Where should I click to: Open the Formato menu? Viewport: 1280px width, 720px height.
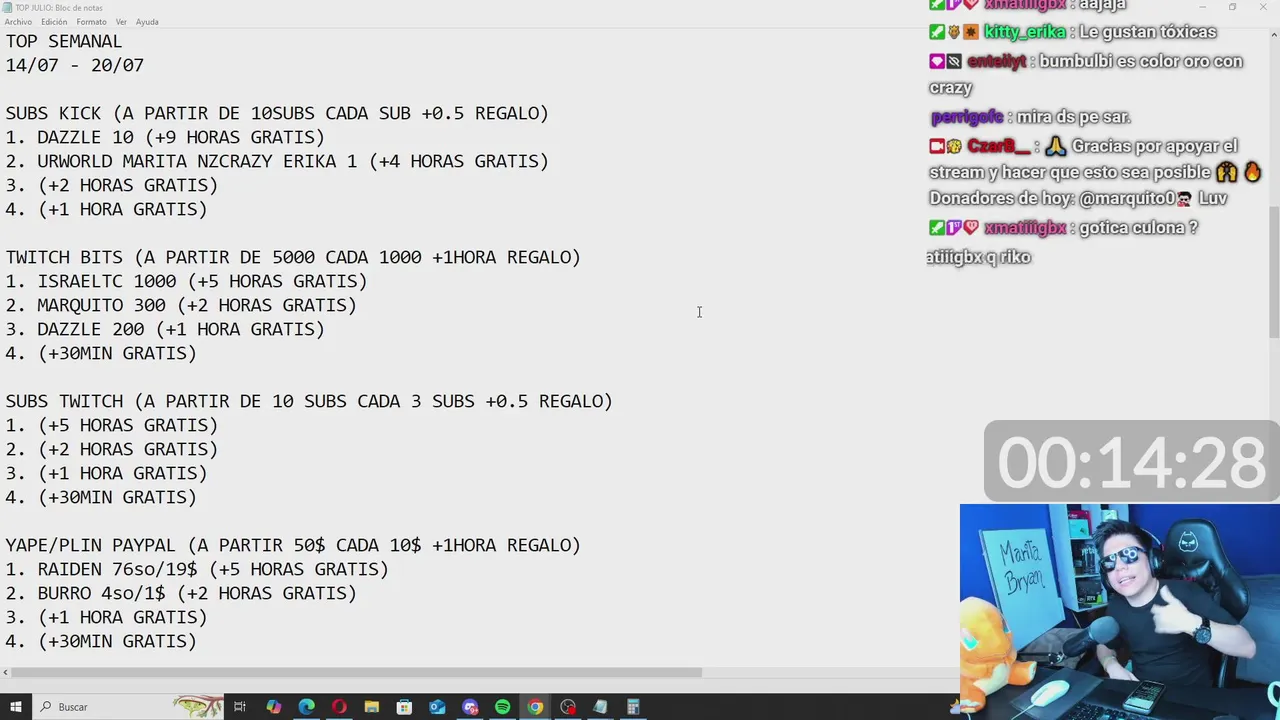click(x=91, y=21)
